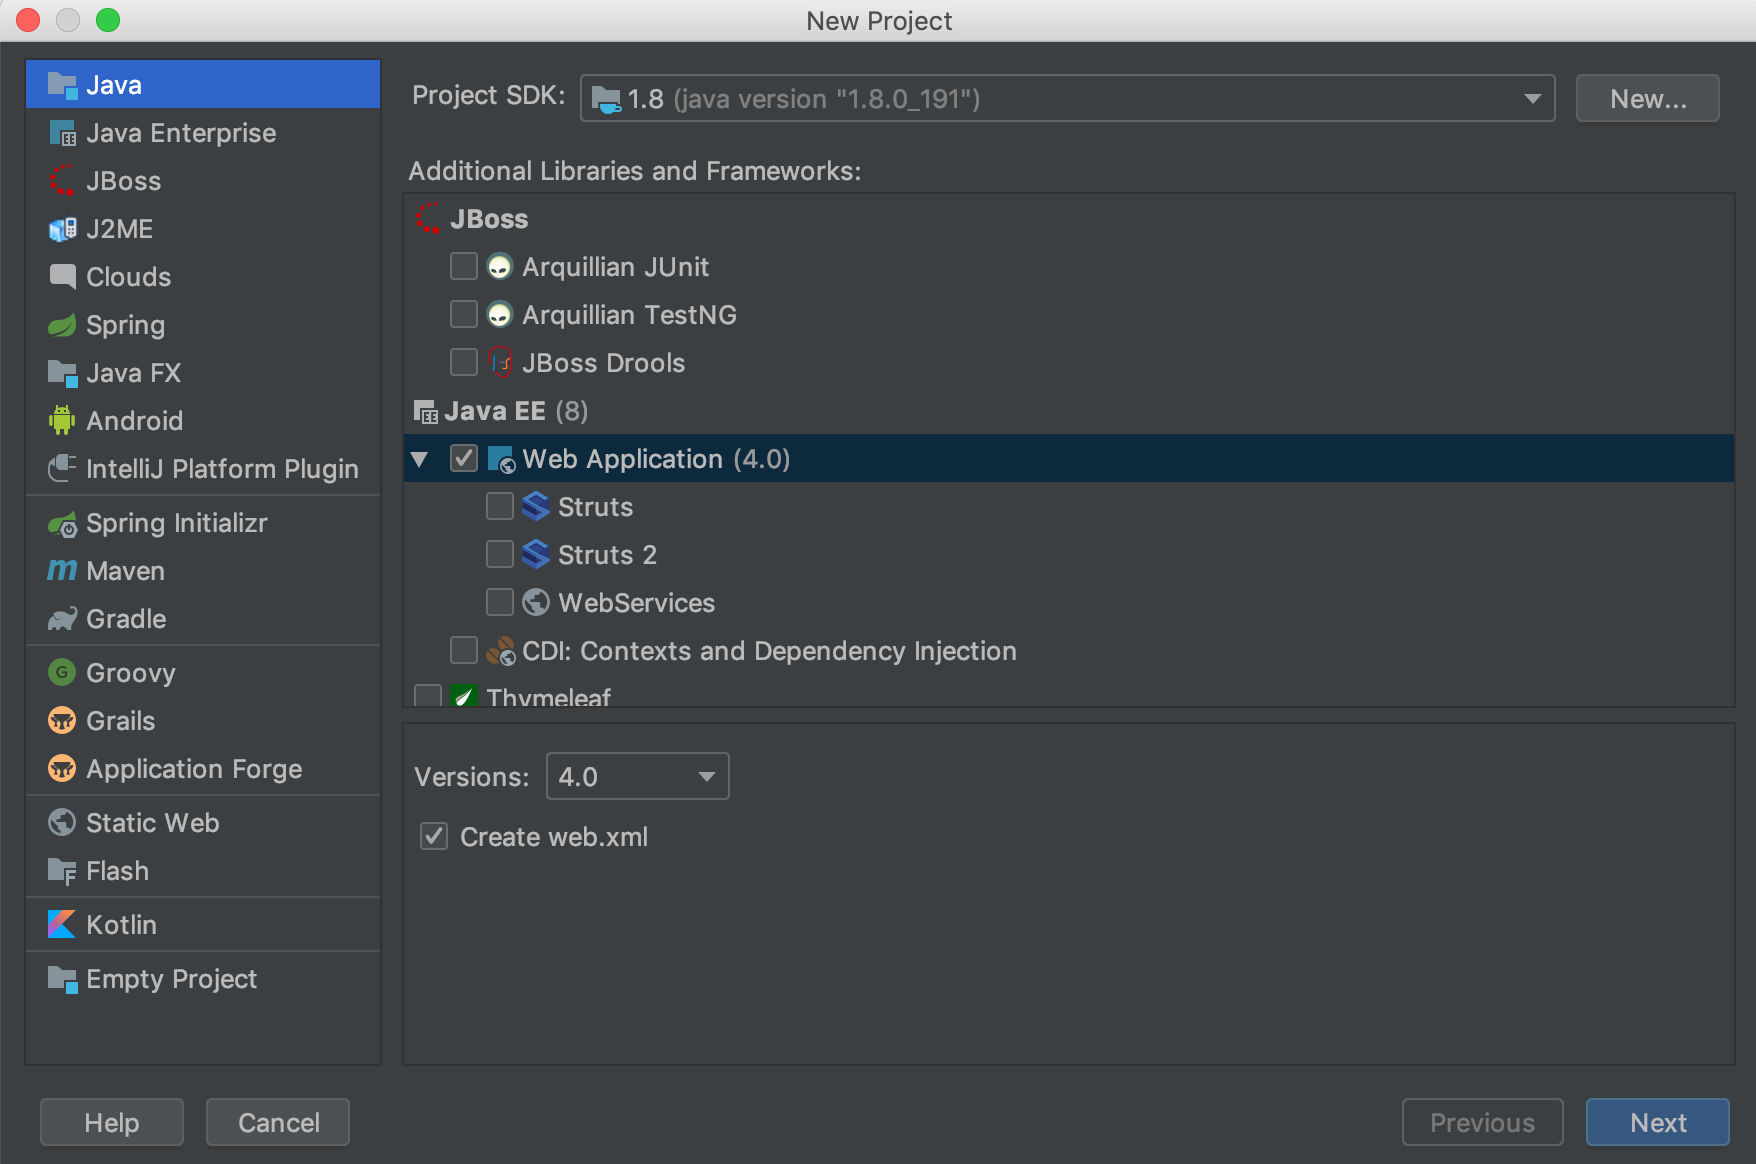Screen dimensions: 1756x1164
Task: Enable the Arquillian JUnit checkbox
Action: (464, 267)
